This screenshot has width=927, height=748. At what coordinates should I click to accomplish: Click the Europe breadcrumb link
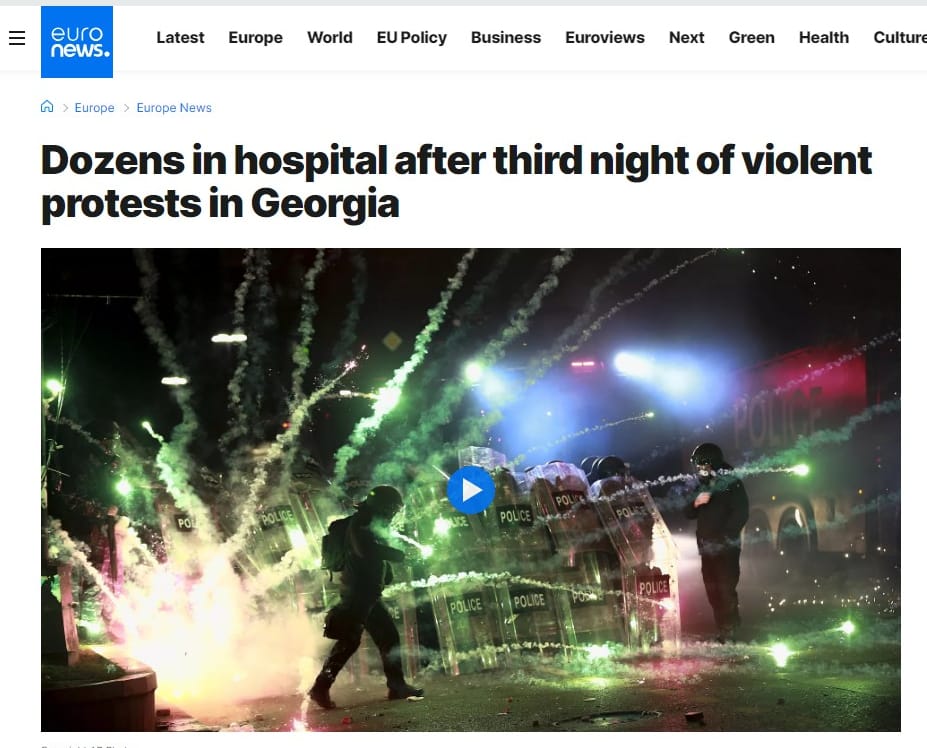95,108
